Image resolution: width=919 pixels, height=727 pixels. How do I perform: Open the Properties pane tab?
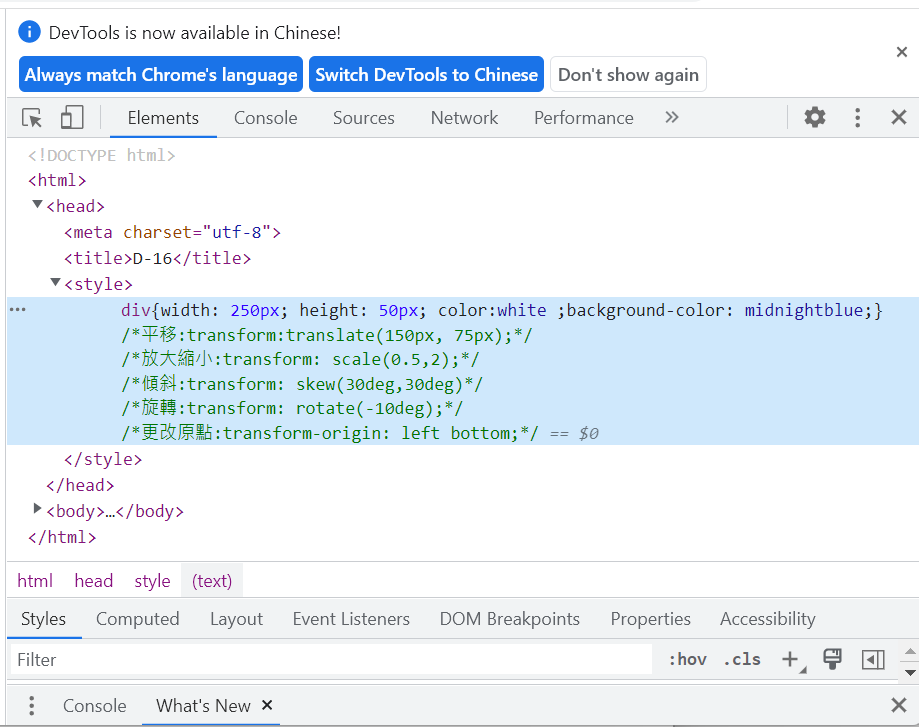pos(651,619)
